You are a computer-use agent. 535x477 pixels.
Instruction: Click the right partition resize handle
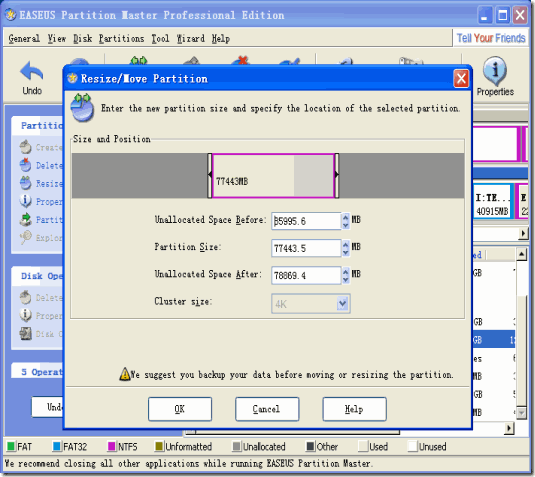[336, 175]
